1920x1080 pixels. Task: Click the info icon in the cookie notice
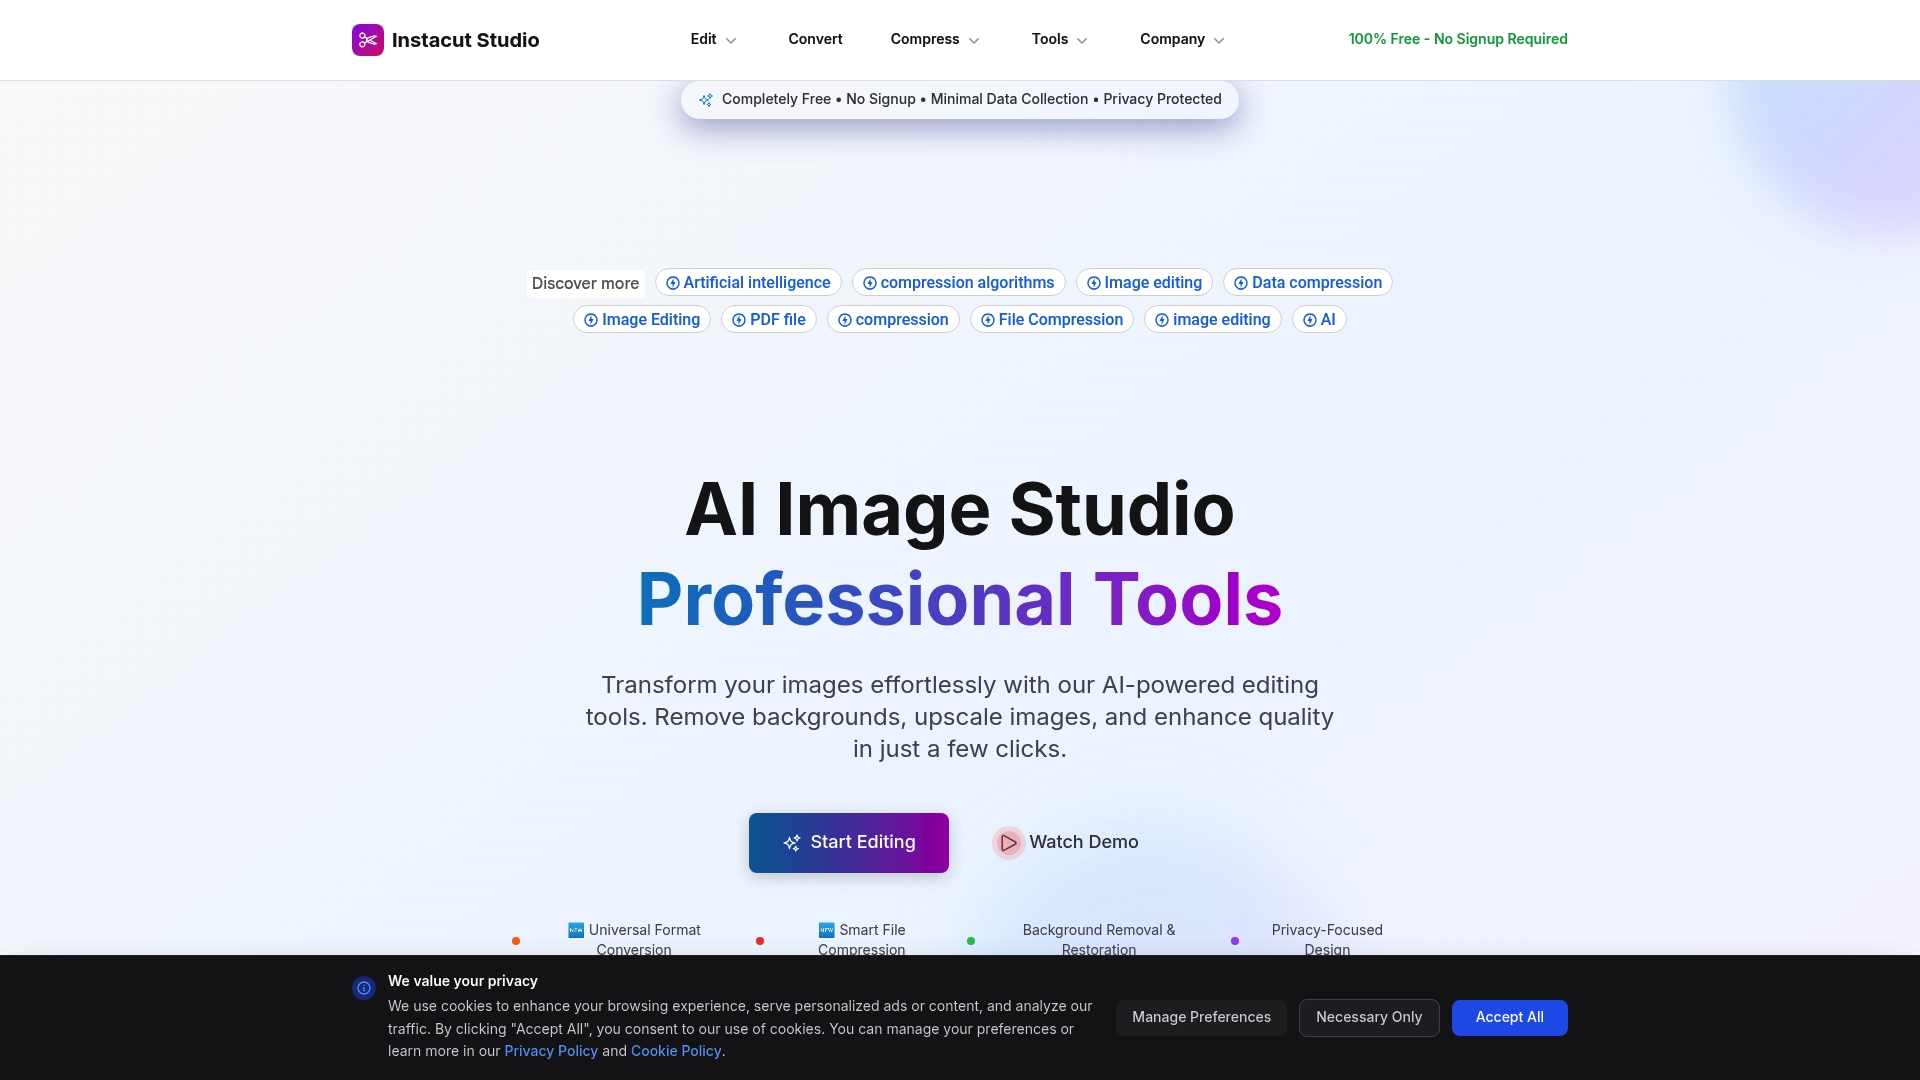coord(363,988)
